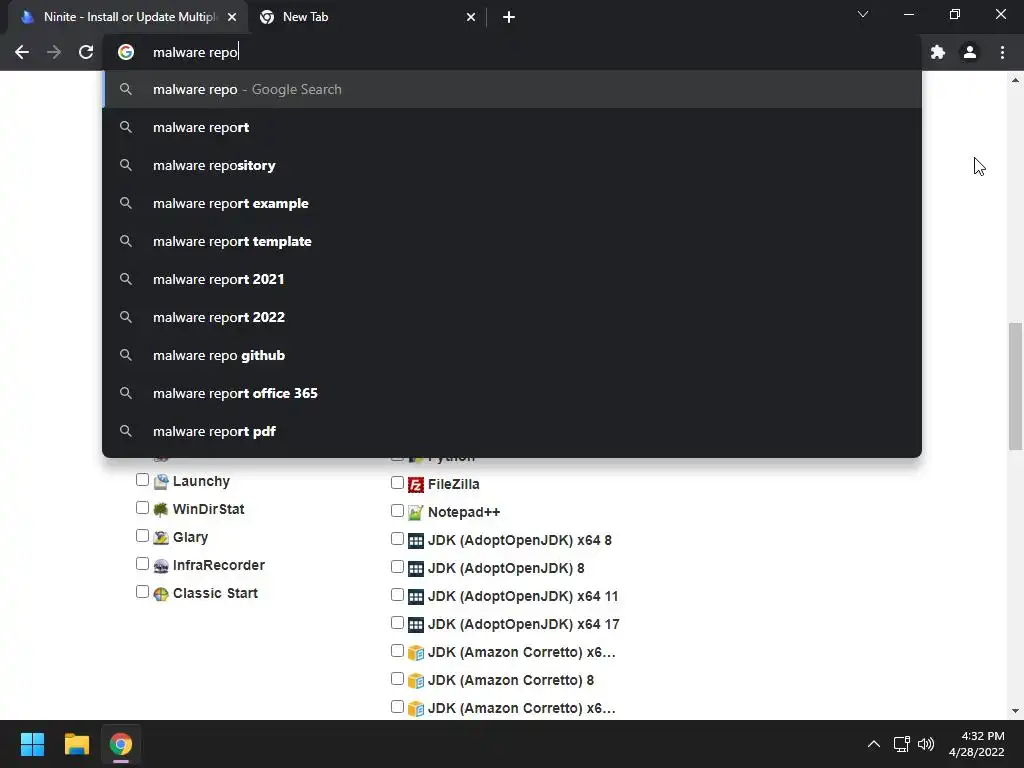Viewport: 1024px width, 768px height.
Task: Choose the 'malware repository' suggestion
Action: pyautogui.click(x=512, y=165)
